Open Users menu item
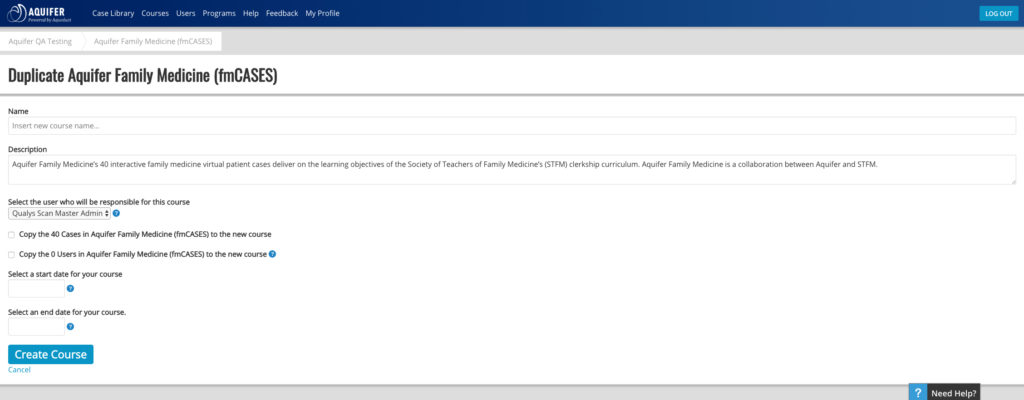Screen dimensions: 1024x400 tap(185, 13)
